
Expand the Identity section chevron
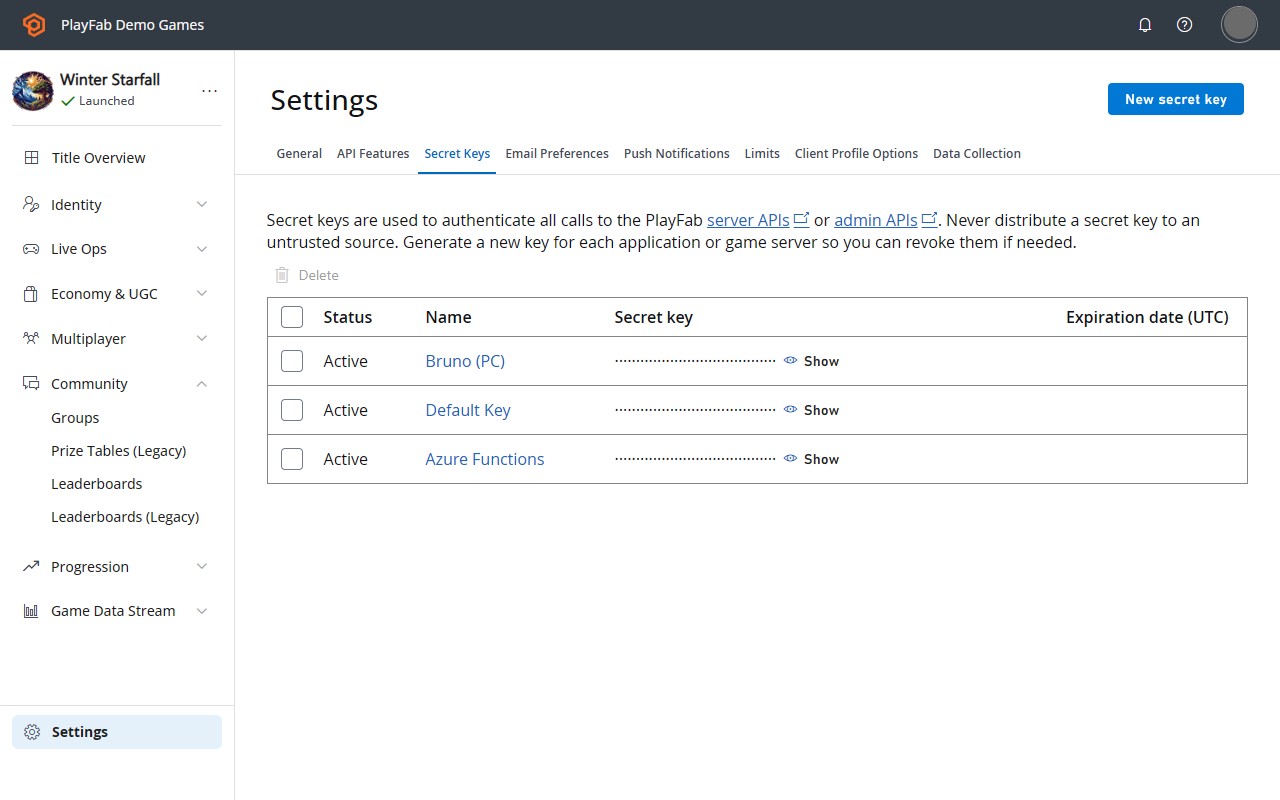(202, 204)
